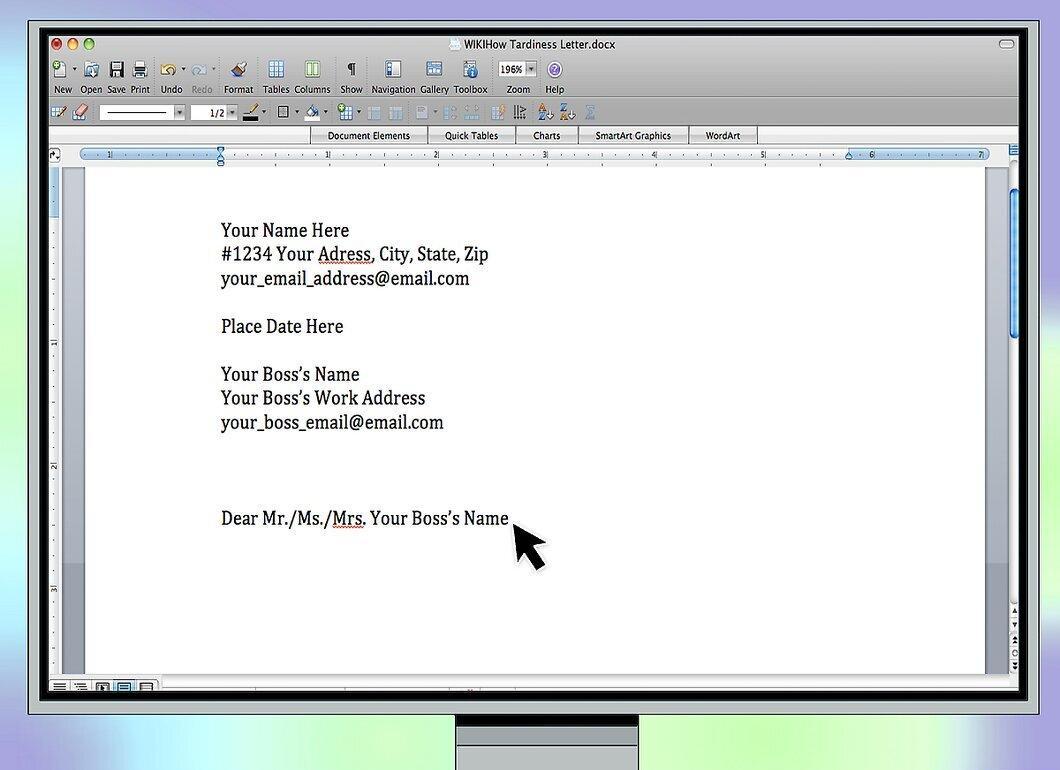
Task: Click the shading fill color bucket
Action: tap(312, 112)
